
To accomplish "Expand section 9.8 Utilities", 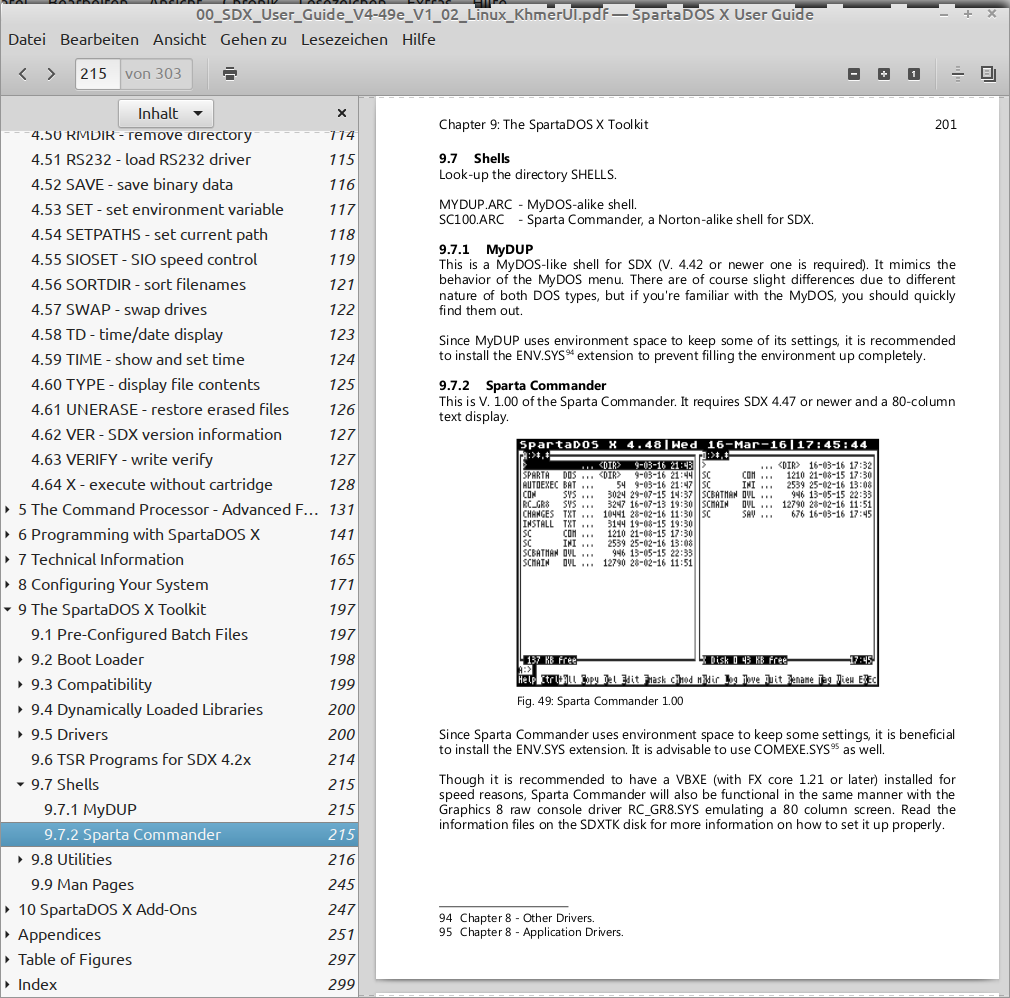I will (20, 860).
